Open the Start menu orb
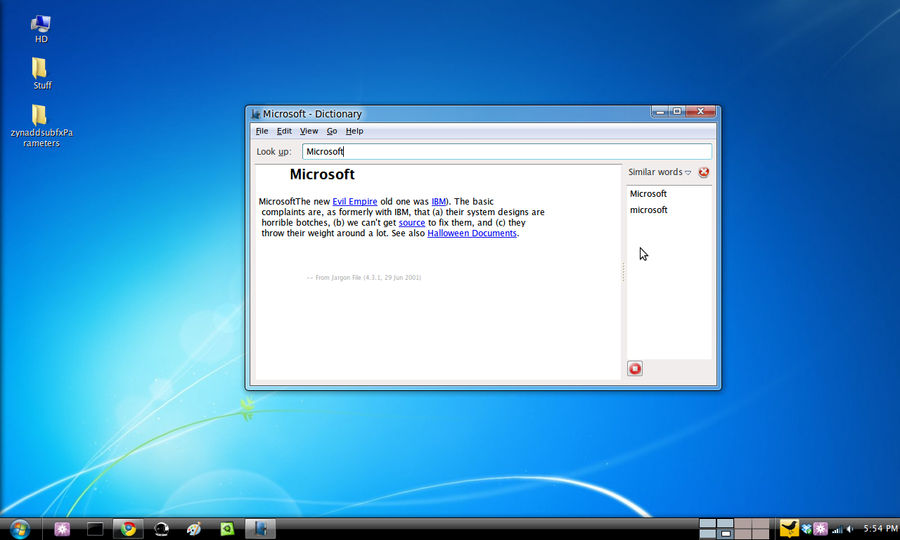This screenshot has height=540, width=900. [20, 529]
